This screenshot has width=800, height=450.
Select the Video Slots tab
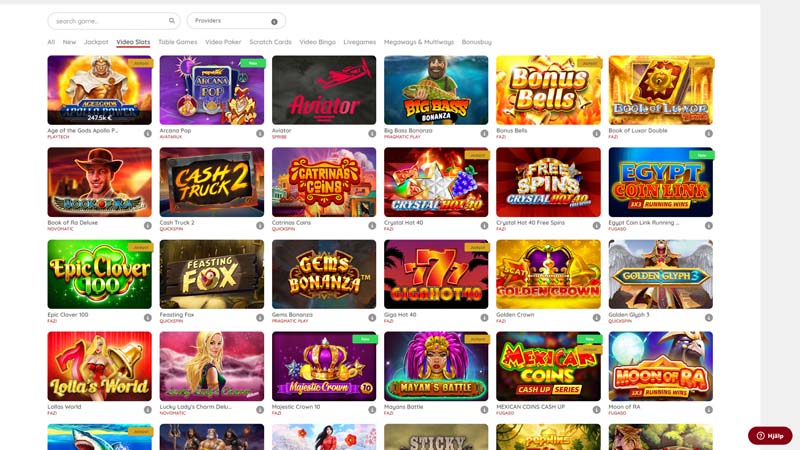click(133, 42)
